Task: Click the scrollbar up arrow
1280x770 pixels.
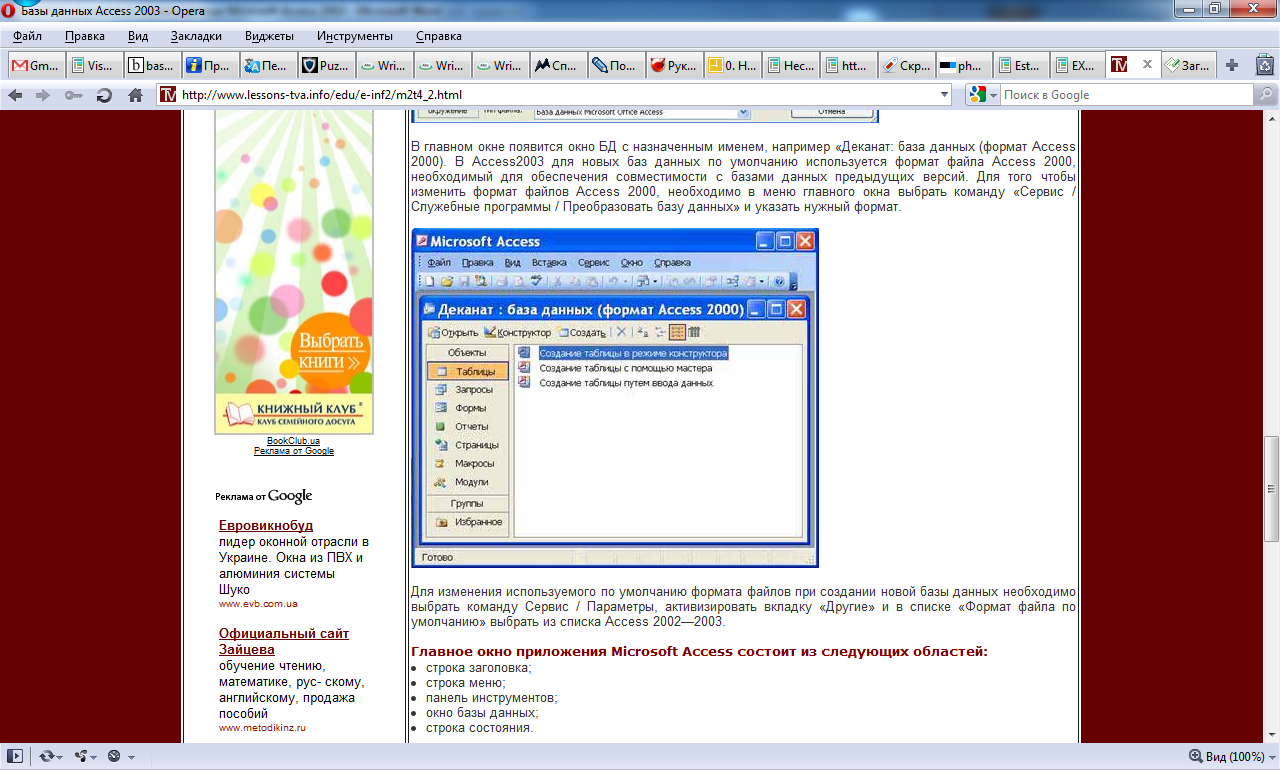Action: tap(1271, 120)
